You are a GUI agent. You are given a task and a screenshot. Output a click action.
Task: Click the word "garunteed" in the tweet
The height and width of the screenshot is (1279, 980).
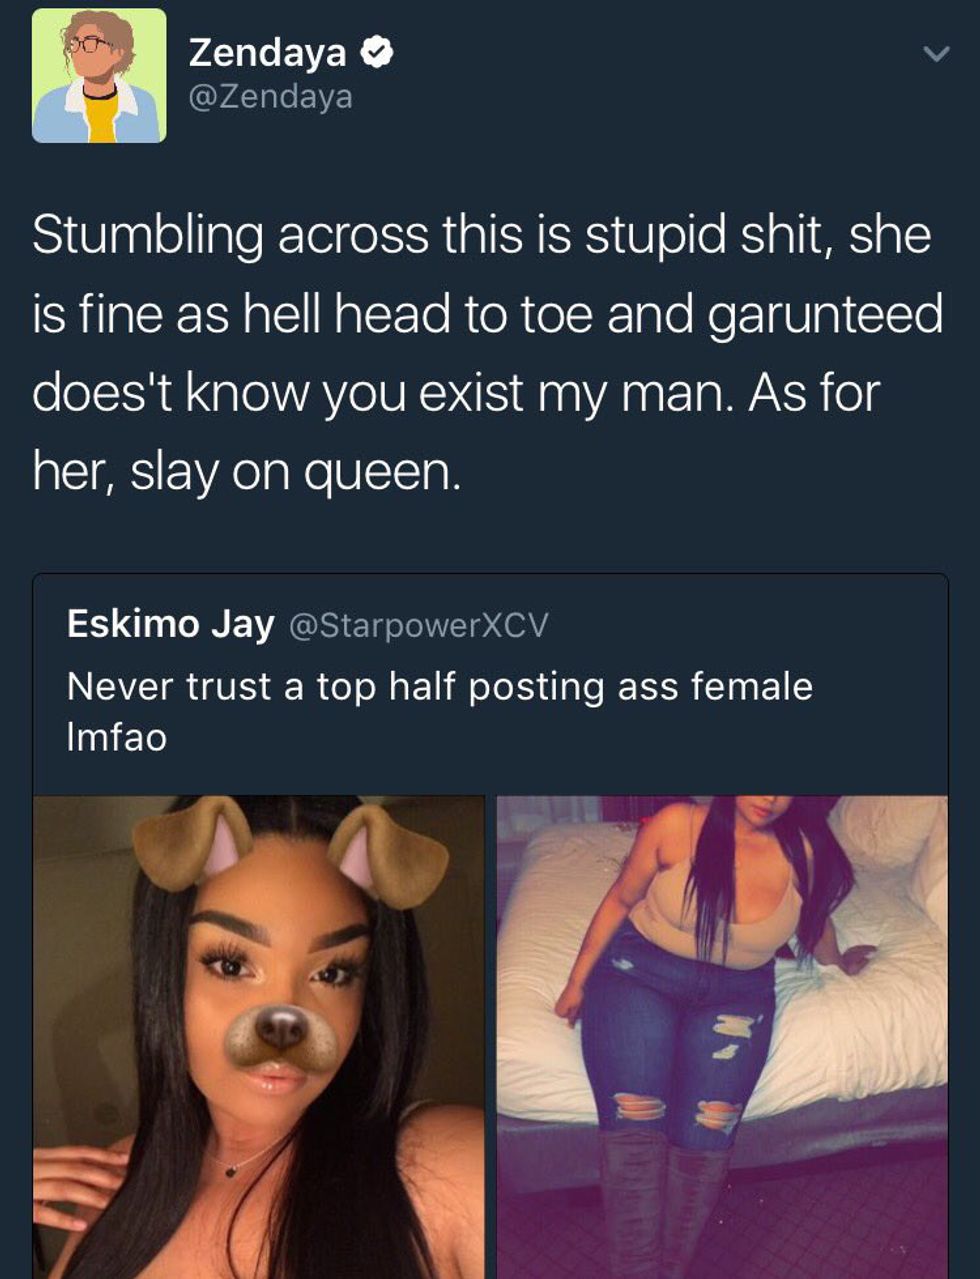pos(825,314)
